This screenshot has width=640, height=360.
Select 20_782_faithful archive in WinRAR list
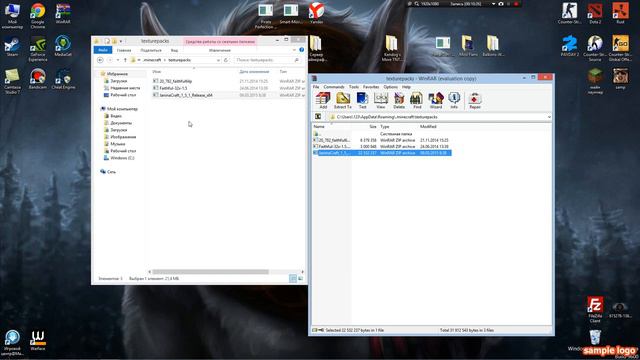(382, 140)
